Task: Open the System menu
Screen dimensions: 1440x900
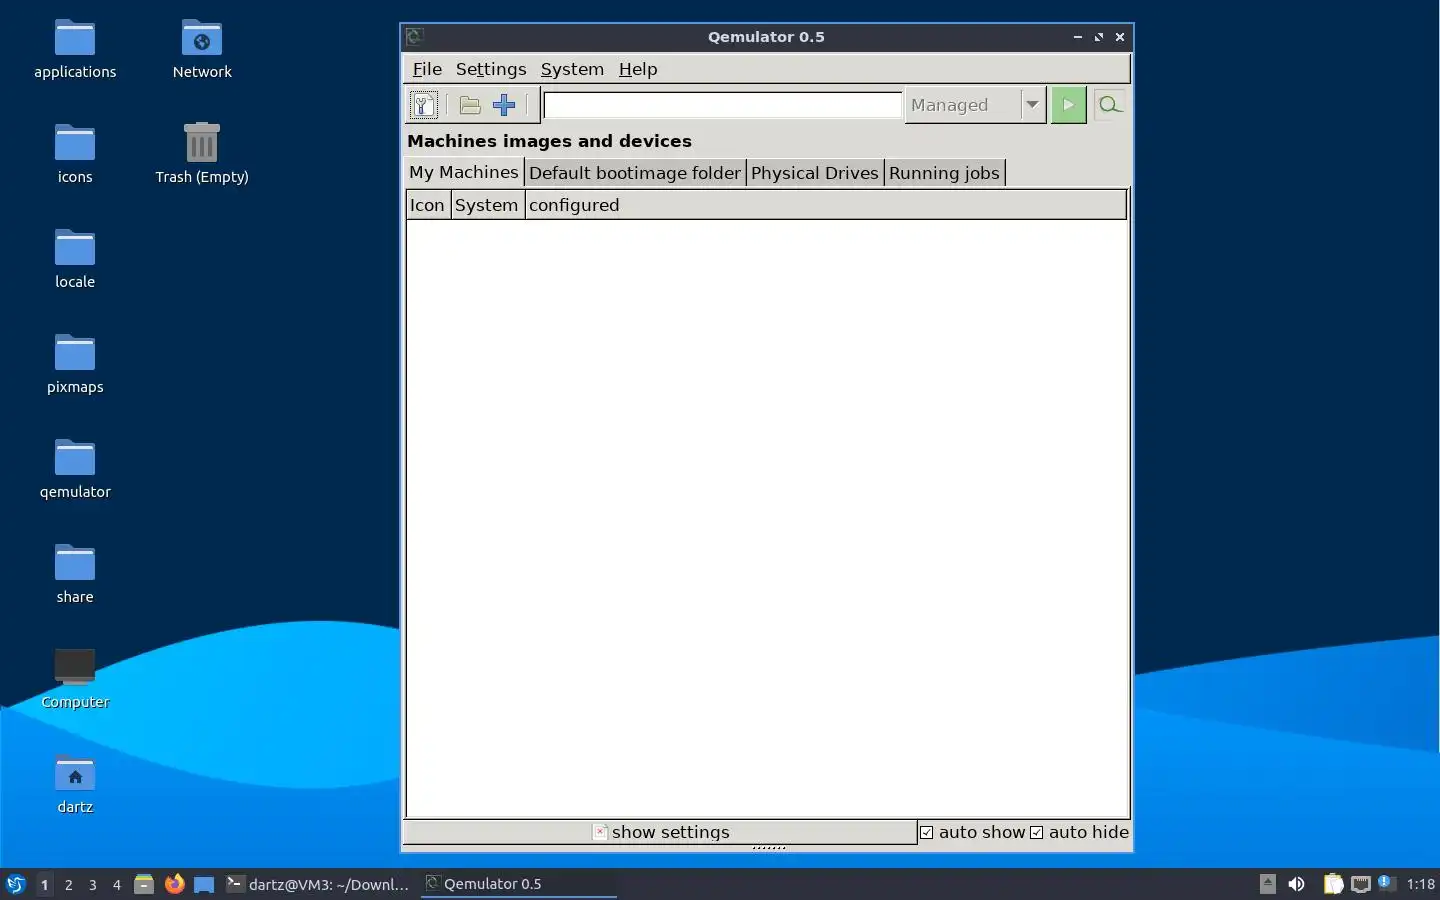Action: pyautogui.click(x=572, y=69)
